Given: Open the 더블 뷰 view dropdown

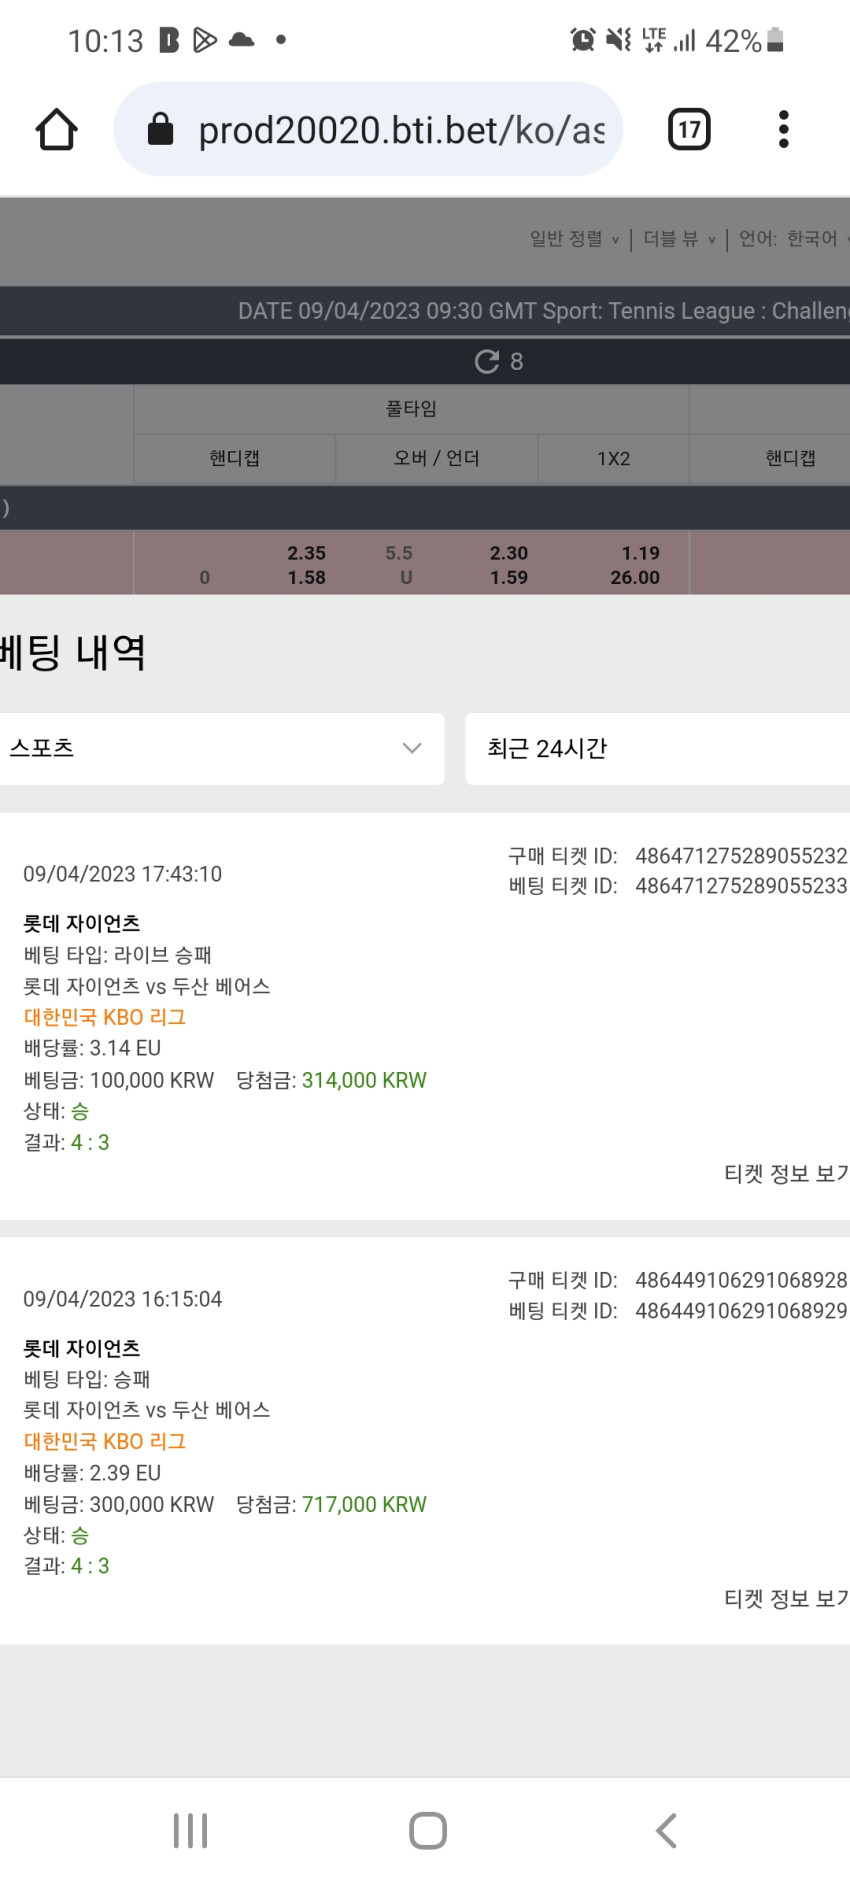Looking at the screenshot, I should pyautogui.click(x=680, y=239).
